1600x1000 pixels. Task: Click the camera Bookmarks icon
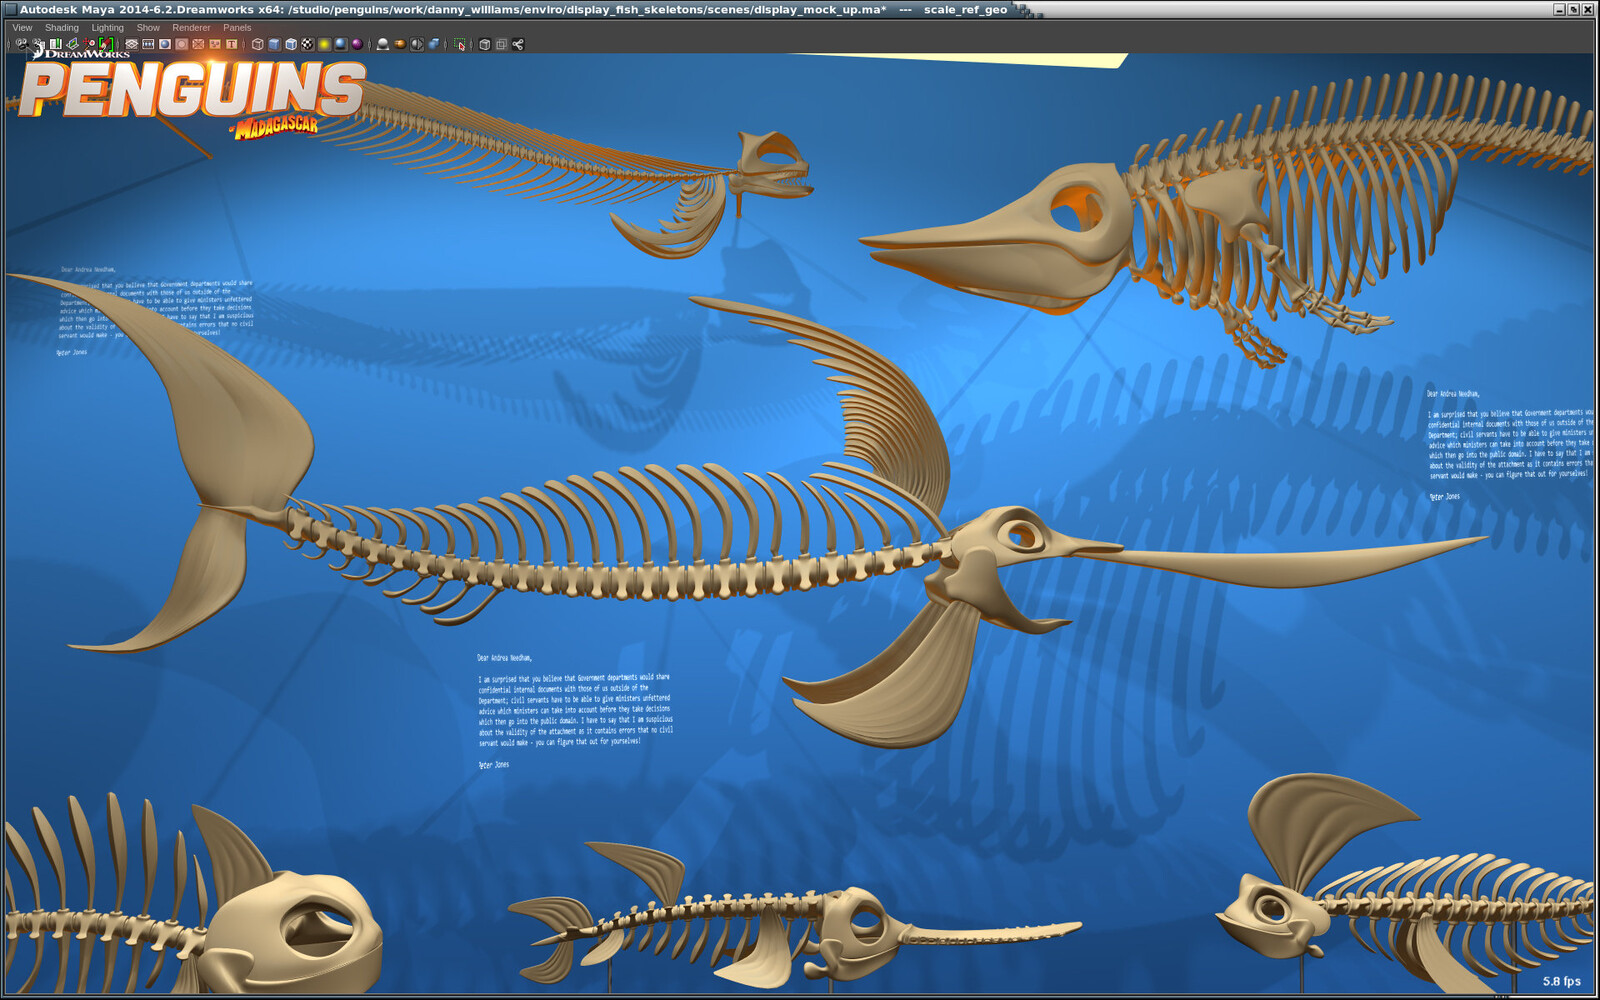click(x=56, y=44)
